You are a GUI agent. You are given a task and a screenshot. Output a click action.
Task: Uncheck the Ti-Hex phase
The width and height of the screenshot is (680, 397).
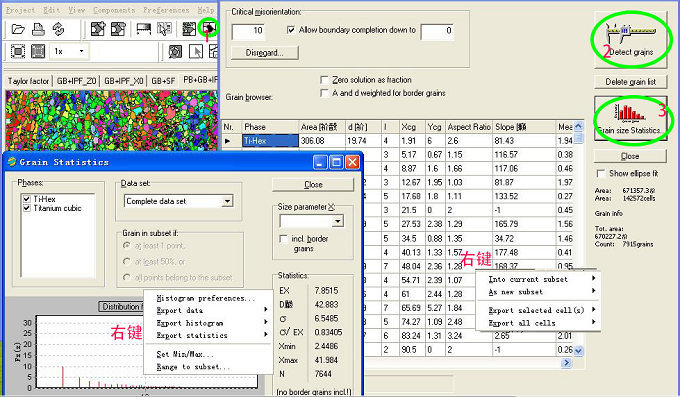27,199
